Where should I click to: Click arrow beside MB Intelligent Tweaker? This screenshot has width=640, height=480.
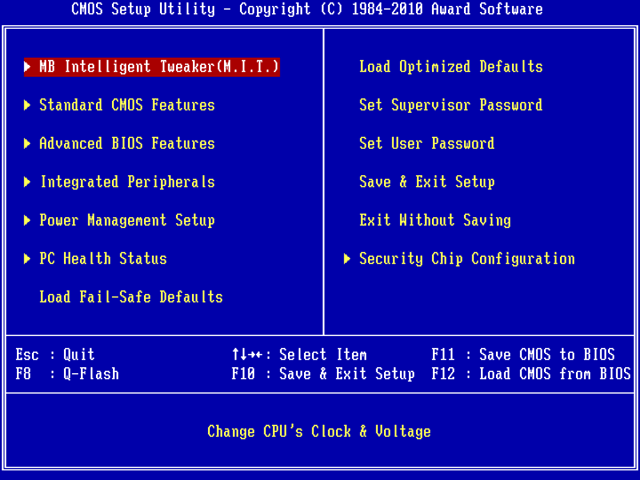[27, 67]
